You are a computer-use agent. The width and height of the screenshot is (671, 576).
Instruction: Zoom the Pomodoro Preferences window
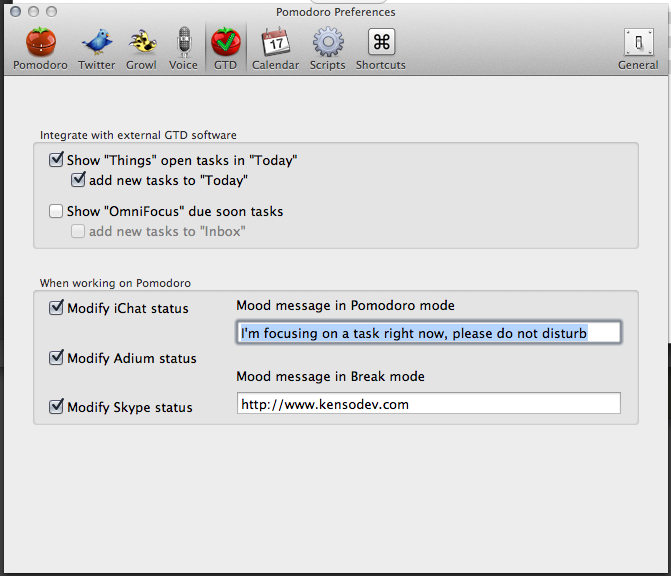coord(51,12)
